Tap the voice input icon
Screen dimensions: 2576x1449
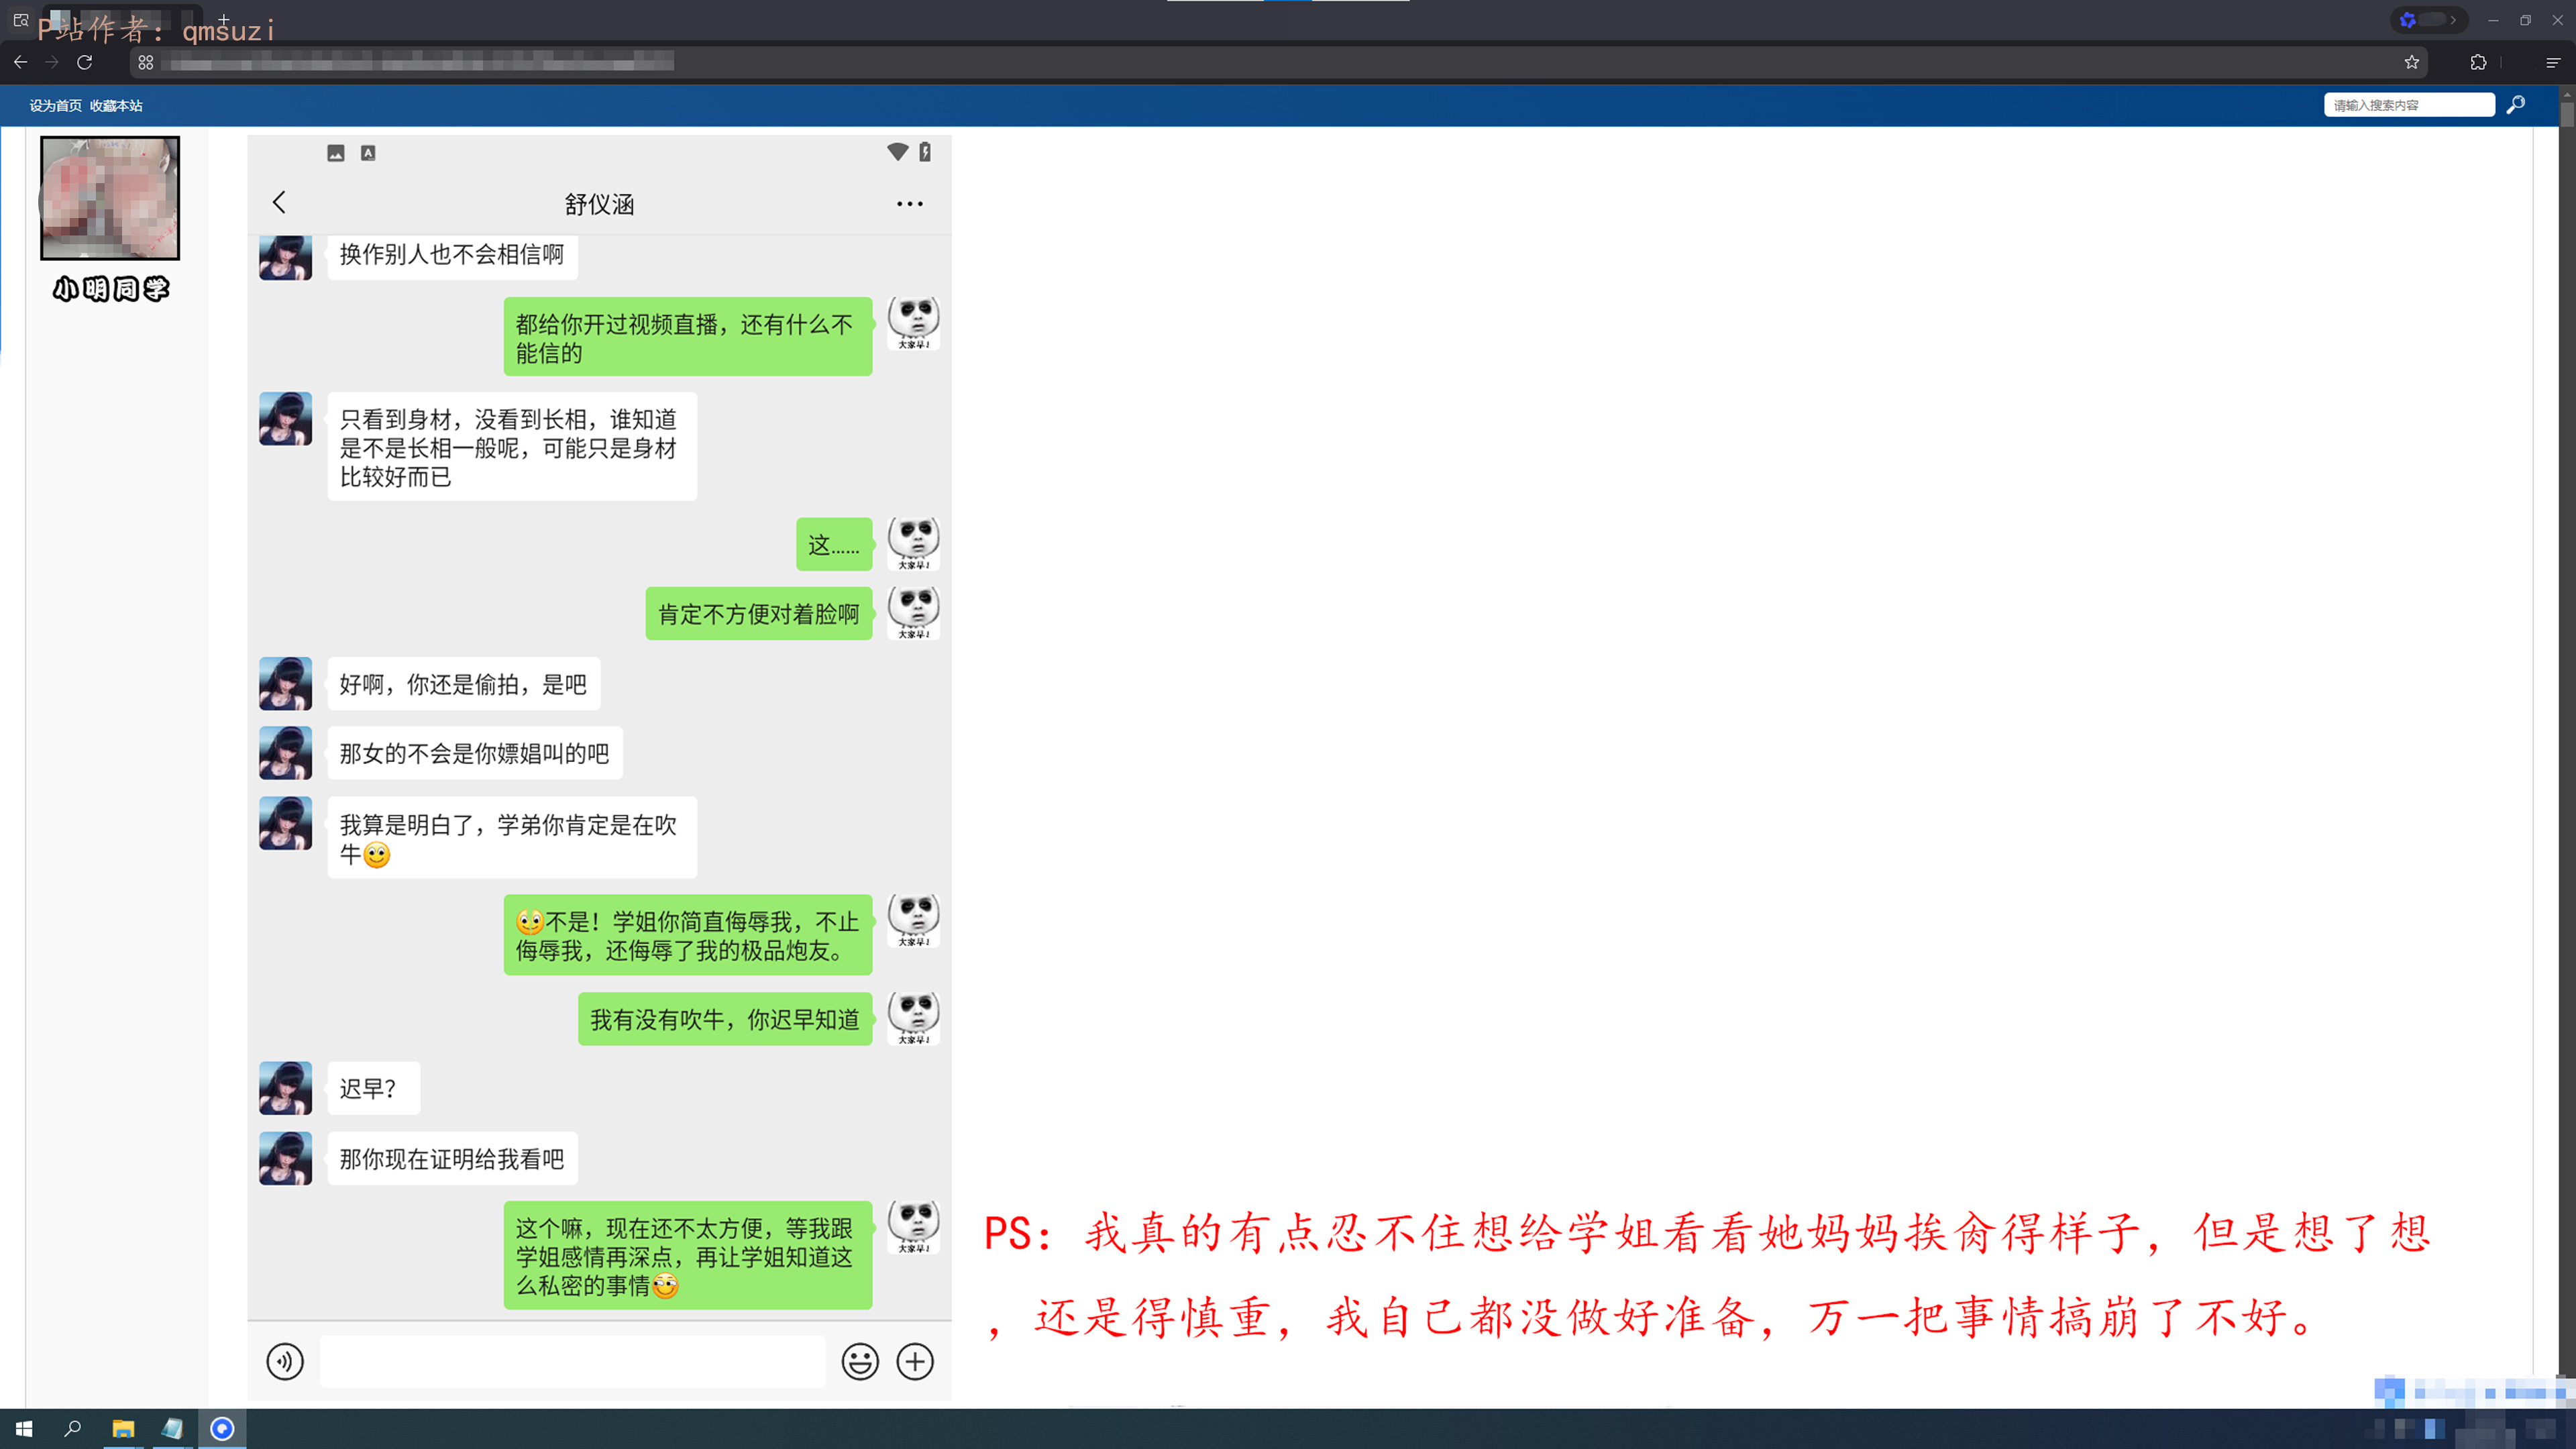tap(285, 1361)
